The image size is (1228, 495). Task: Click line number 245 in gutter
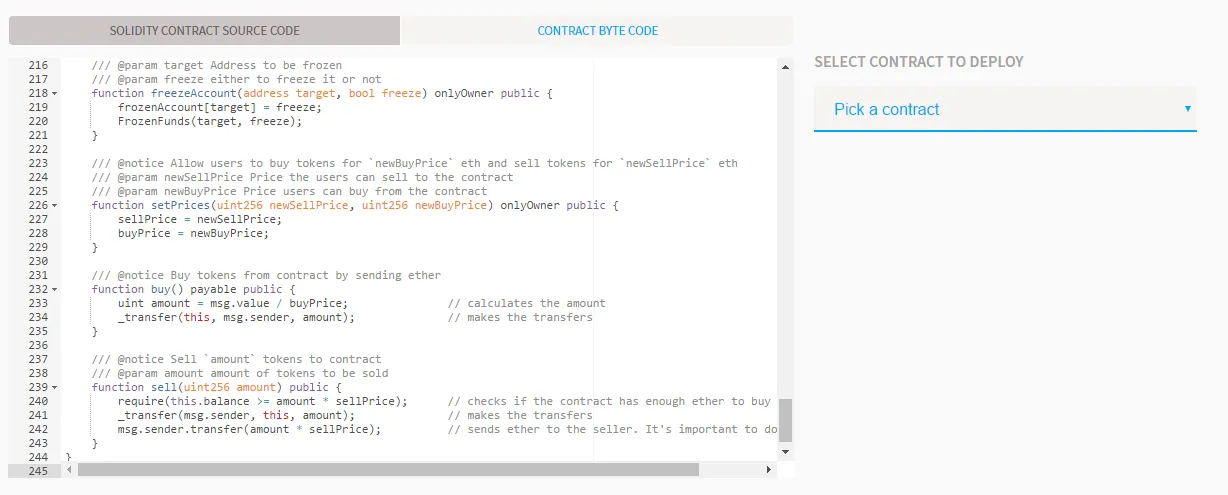pyautogui.click(x=38, y=471)
